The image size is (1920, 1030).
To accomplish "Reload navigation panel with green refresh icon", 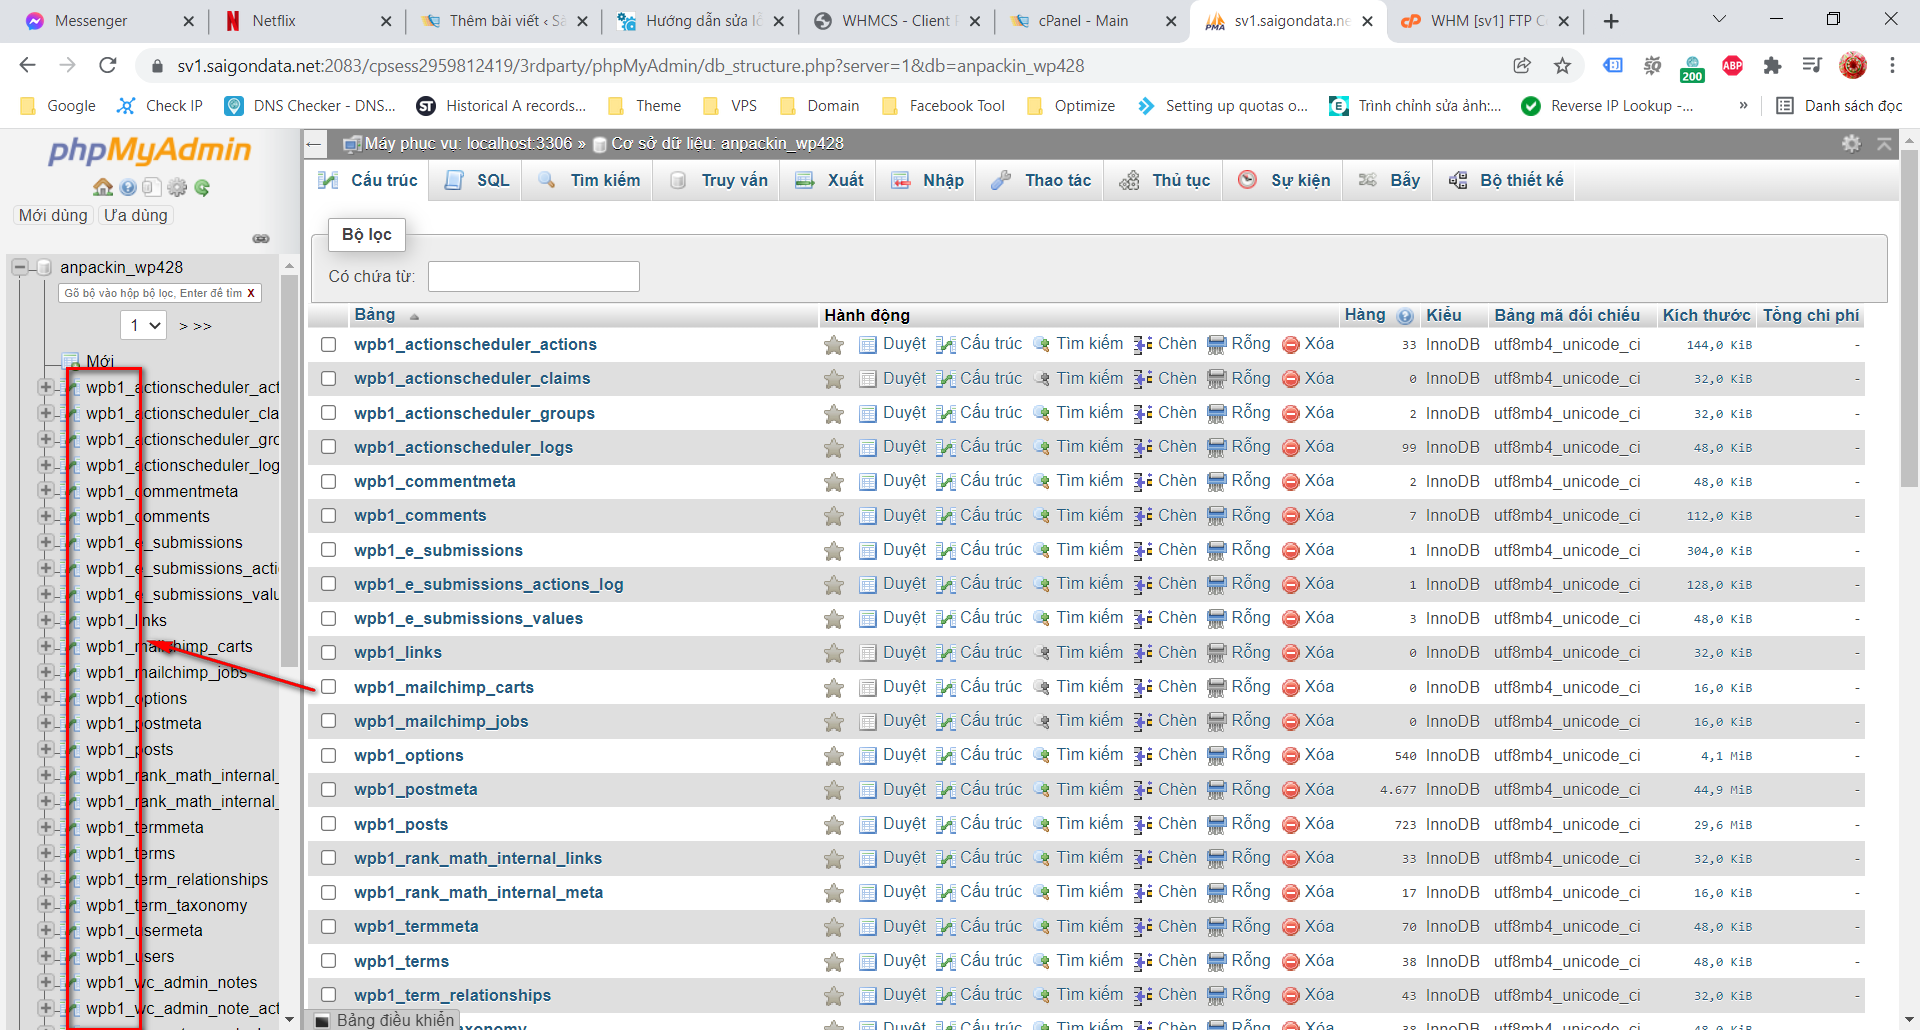I will [202, 187].
